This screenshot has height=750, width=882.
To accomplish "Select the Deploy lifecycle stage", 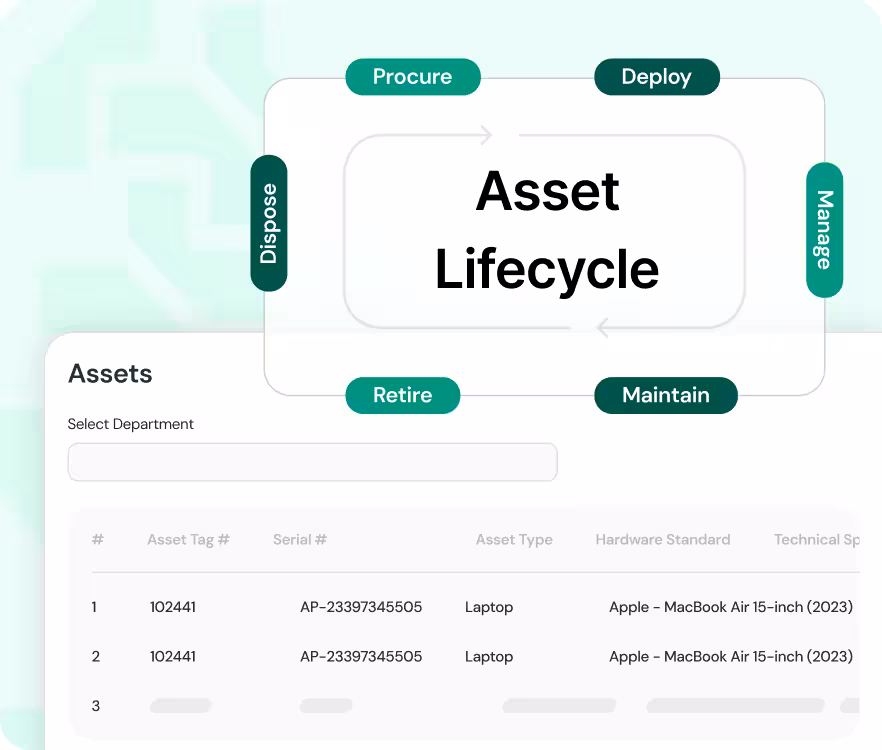I will click(x=656, y=77).
